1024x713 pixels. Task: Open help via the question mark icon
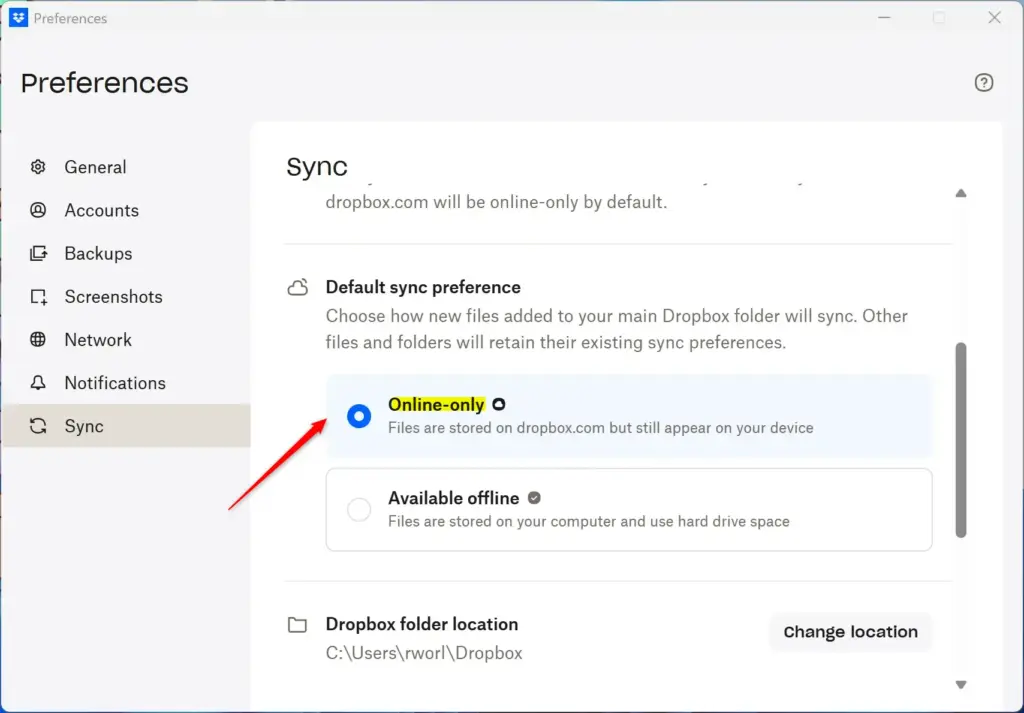point(984,83)
